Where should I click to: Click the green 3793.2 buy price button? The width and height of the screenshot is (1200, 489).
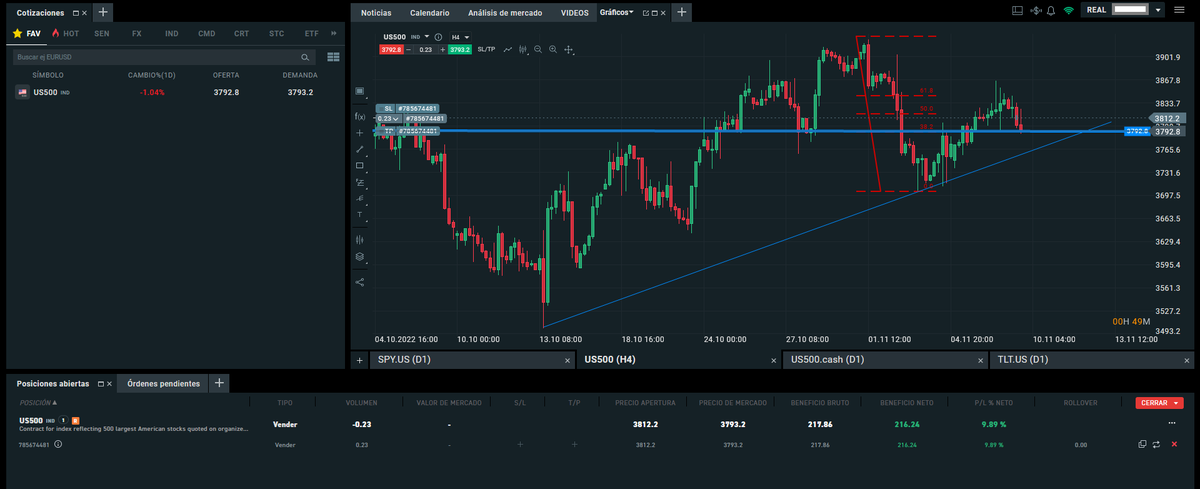click(x=460, y=49)
